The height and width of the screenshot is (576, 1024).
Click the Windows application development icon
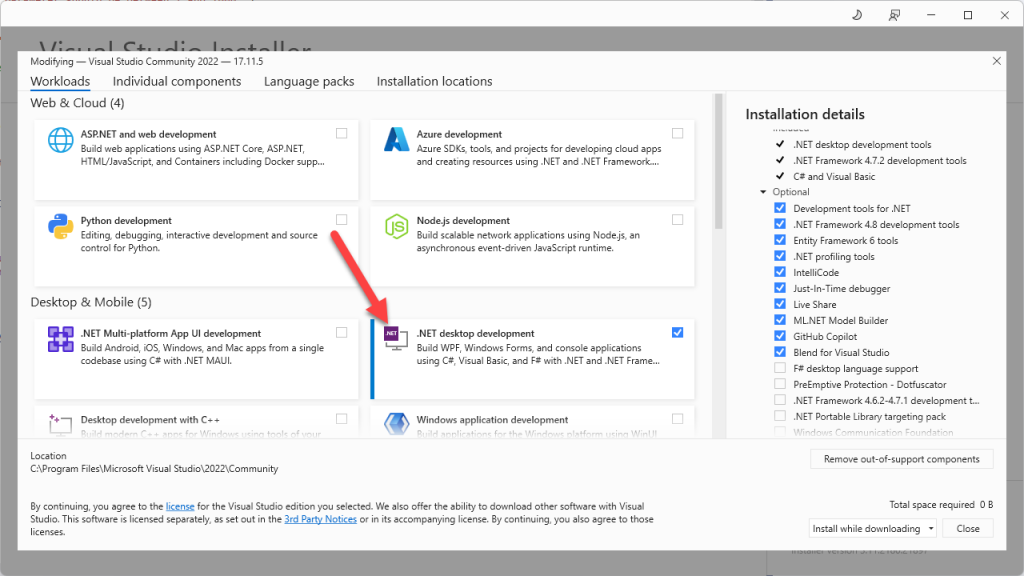pos(396,424)
